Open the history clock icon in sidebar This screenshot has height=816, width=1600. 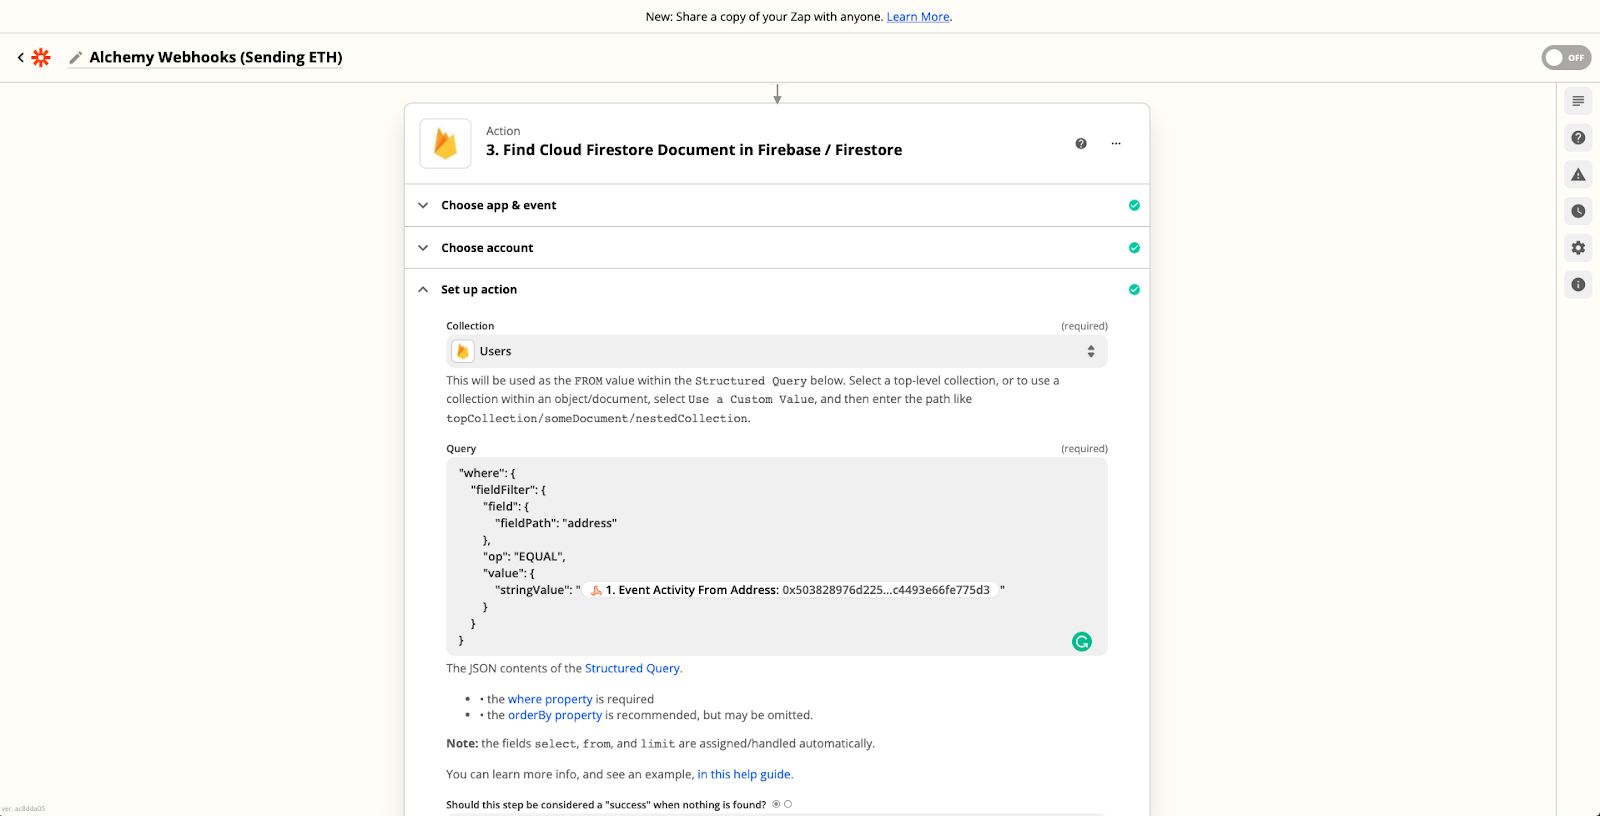point(1578,211)
